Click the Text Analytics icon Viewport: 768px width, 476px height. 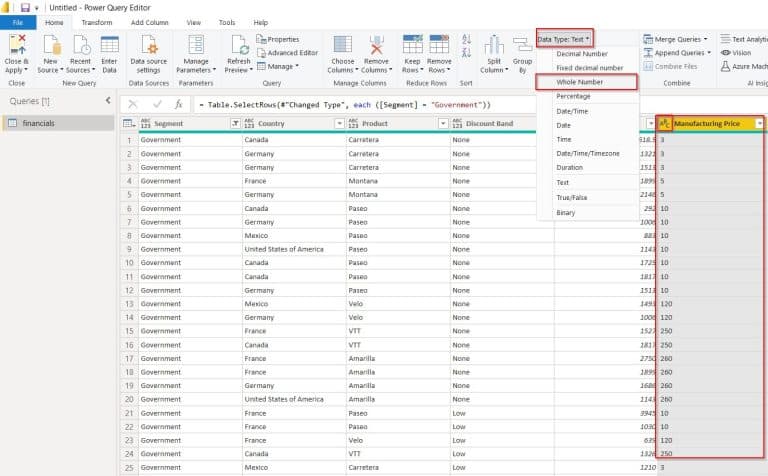point(725,39)
